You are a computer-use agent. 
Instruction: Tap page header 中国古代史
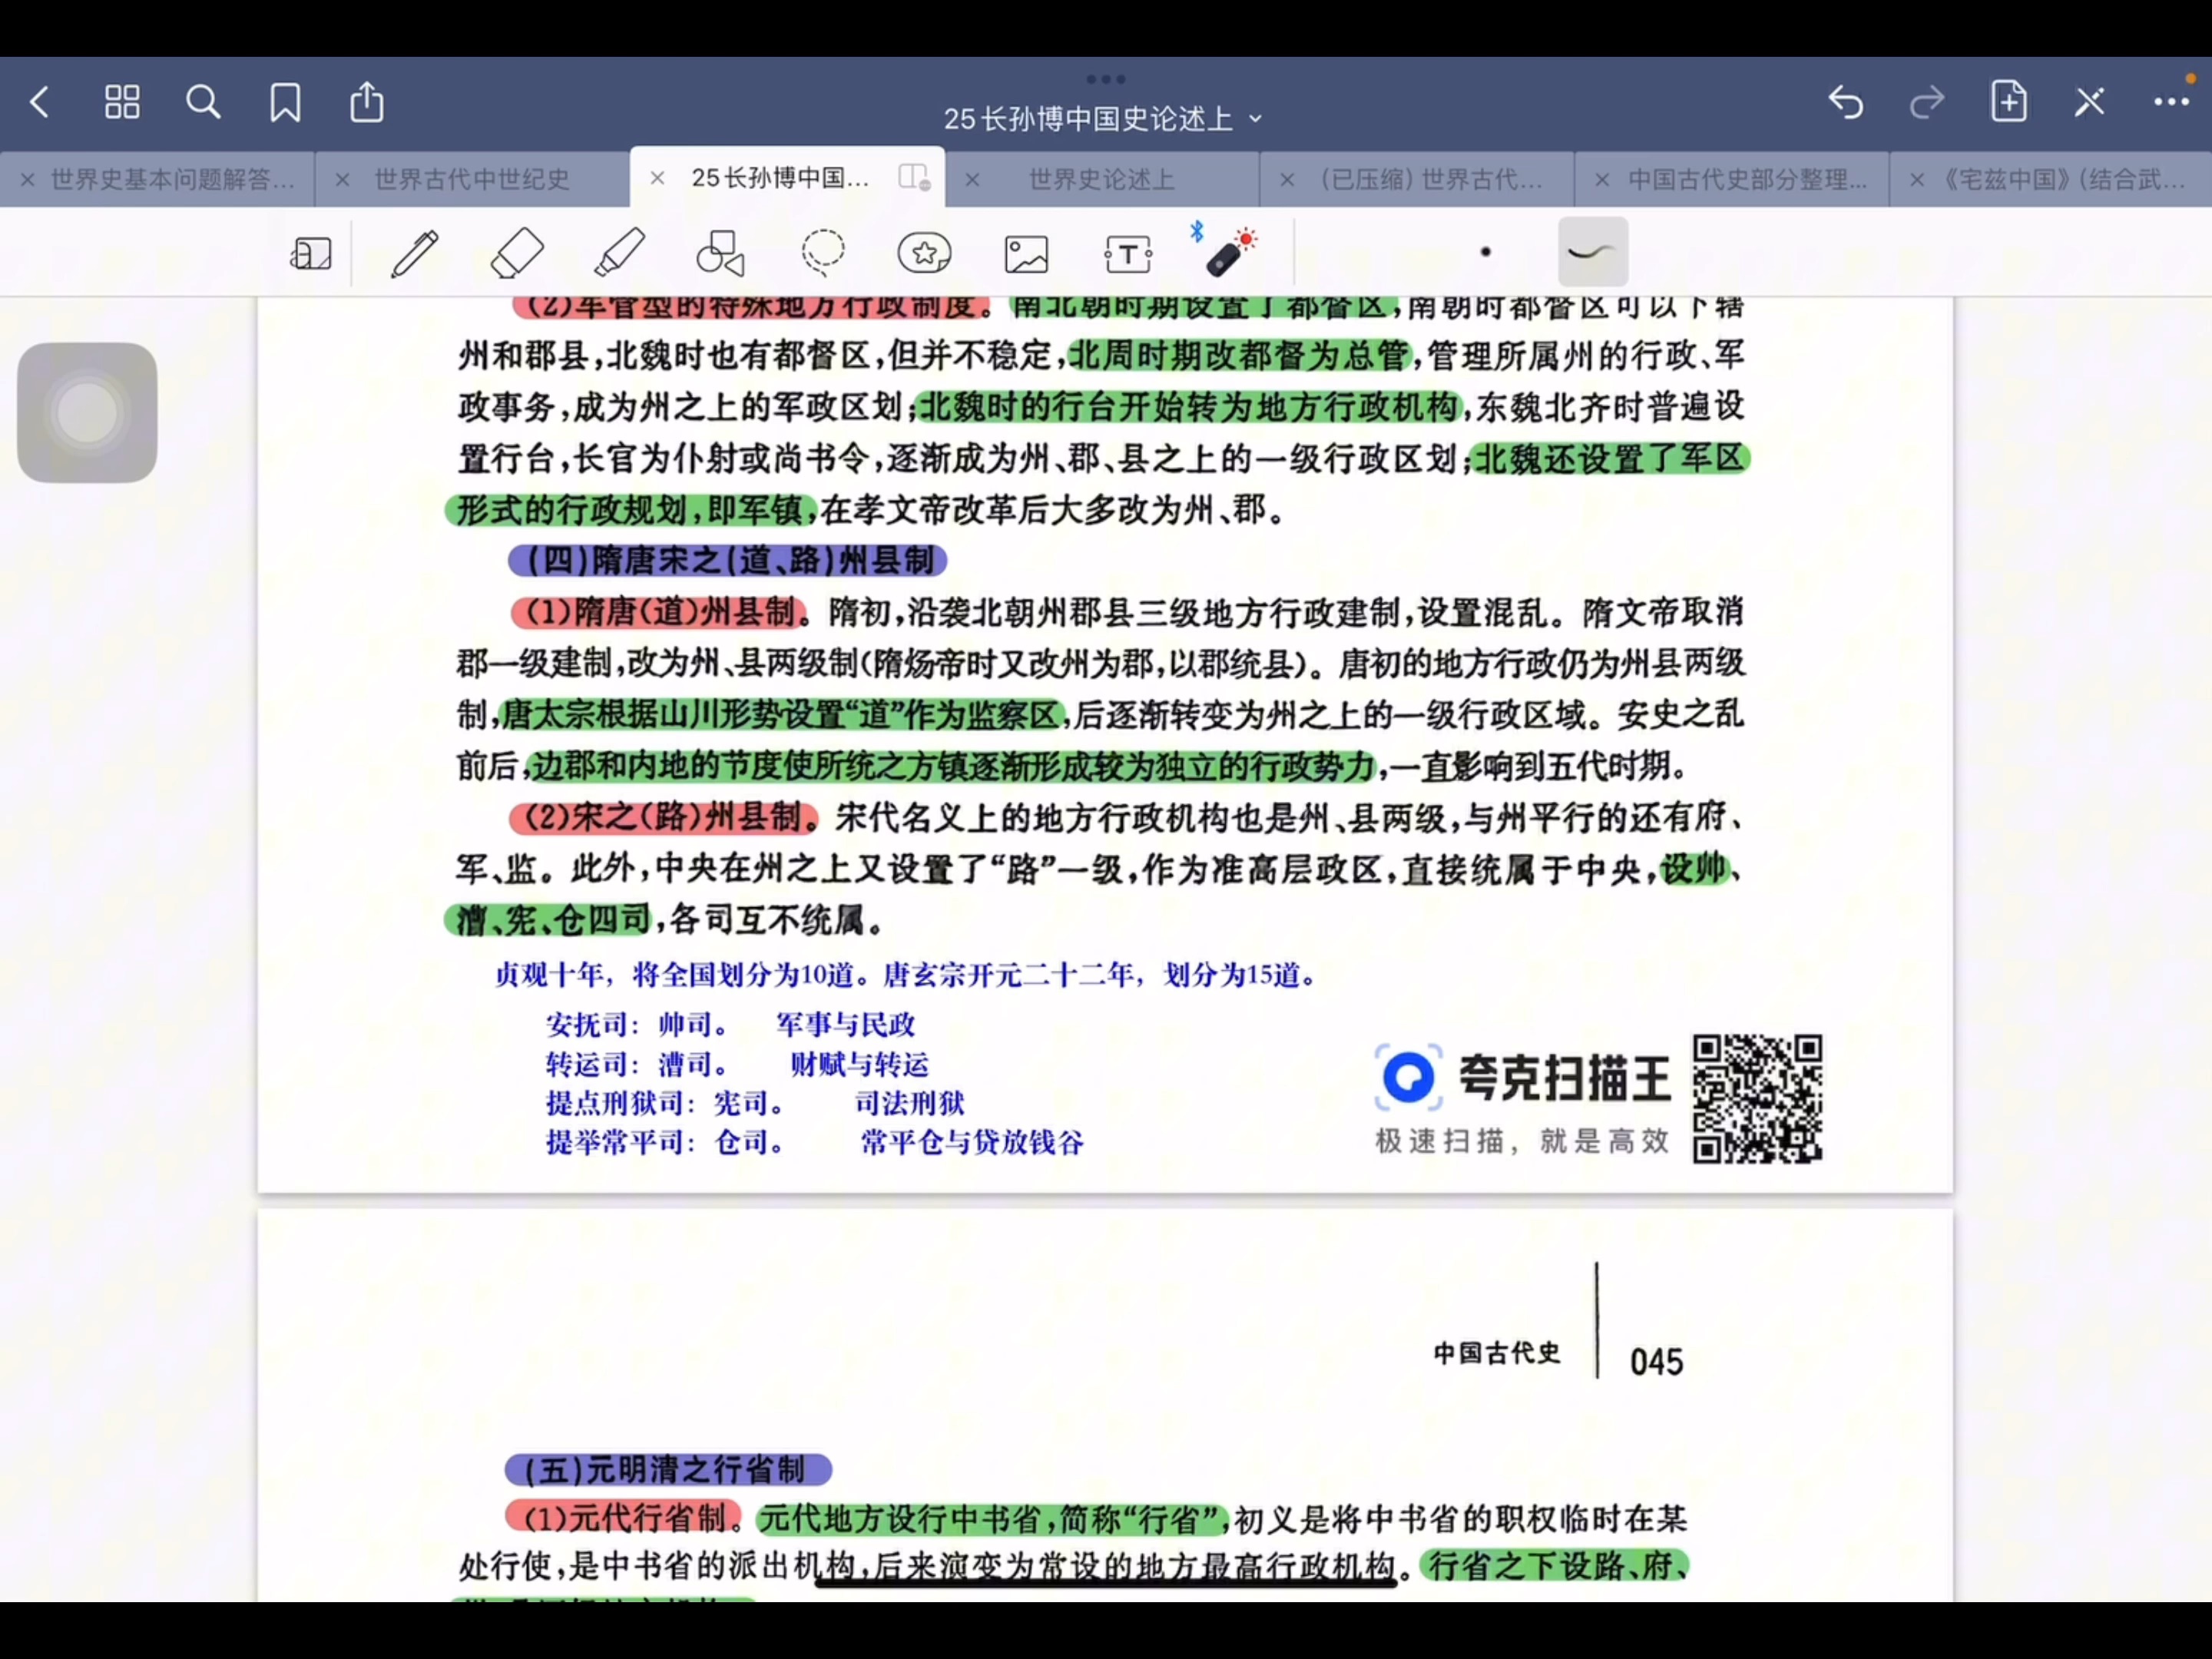(x=1496, y=1353)
